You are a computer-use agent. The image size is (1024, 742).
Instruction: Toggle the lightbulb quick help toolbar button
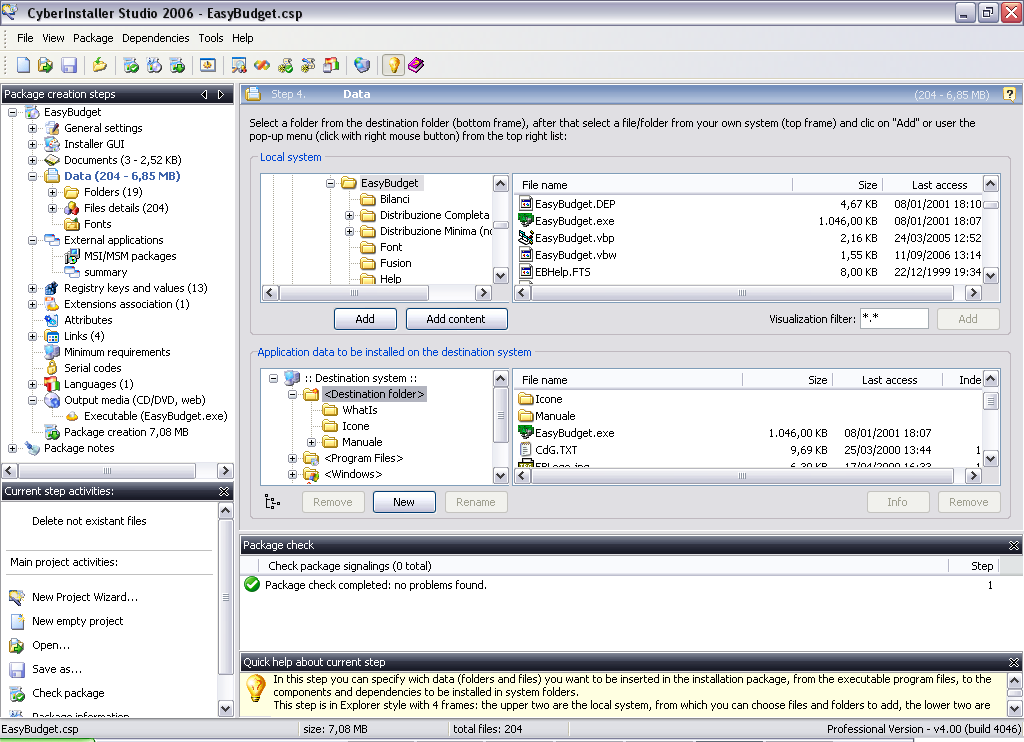(x=393, y=65)
